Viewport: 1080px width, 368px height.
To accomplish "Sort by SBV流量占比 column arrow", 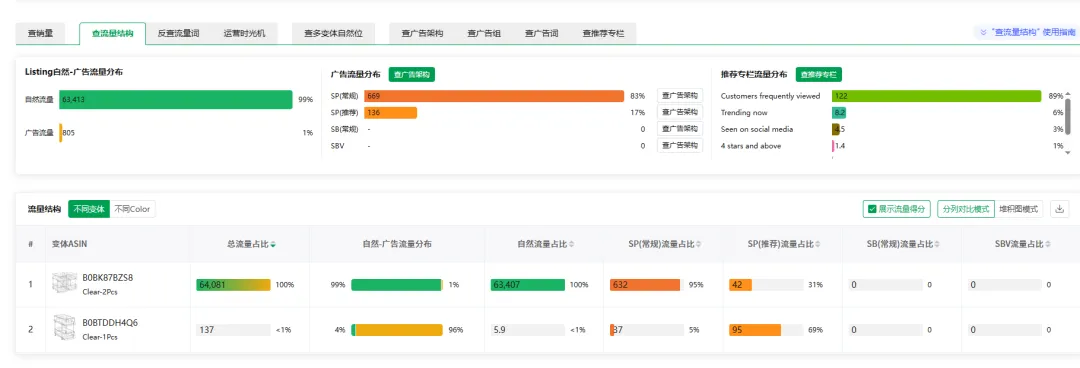I will (1048, 244).
